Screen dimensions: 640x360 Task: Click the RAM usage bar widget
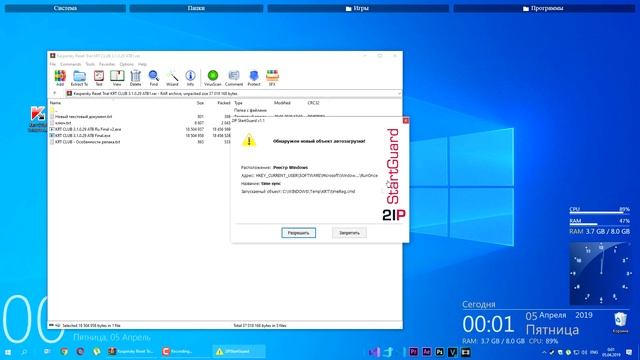600,222
